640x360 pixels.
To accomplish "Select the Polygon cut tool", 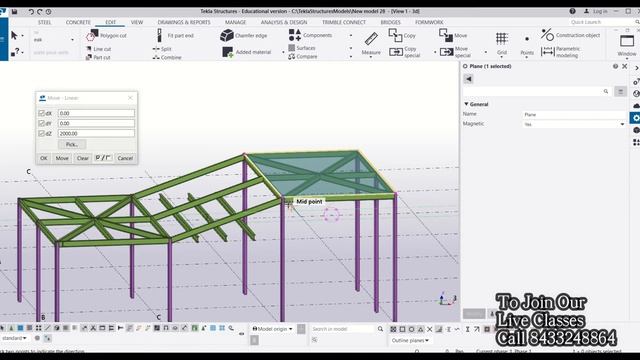I will click(106, 36).
